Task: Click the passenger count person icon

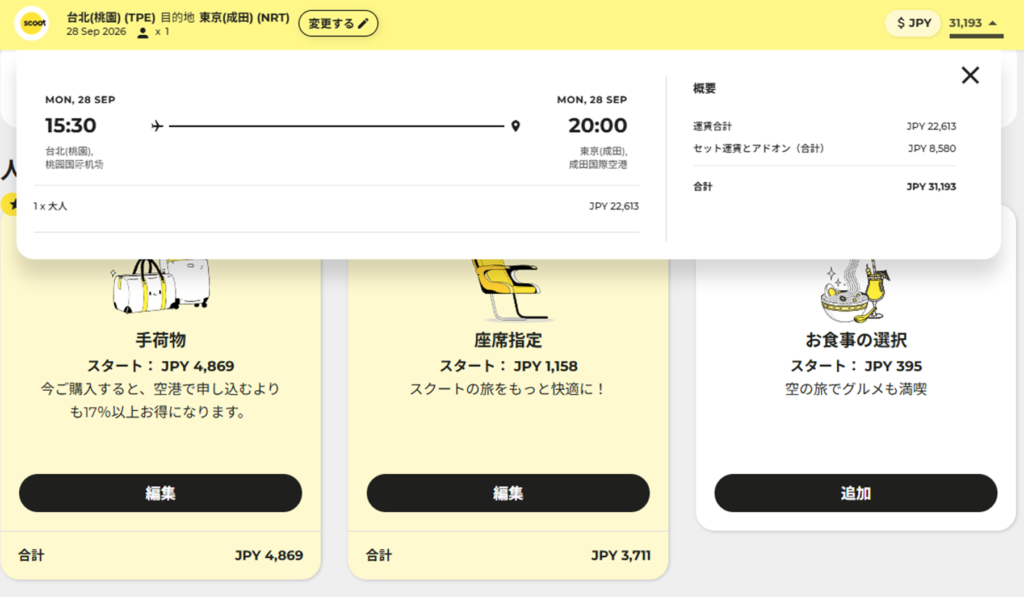Action: (x=143, y=32)
